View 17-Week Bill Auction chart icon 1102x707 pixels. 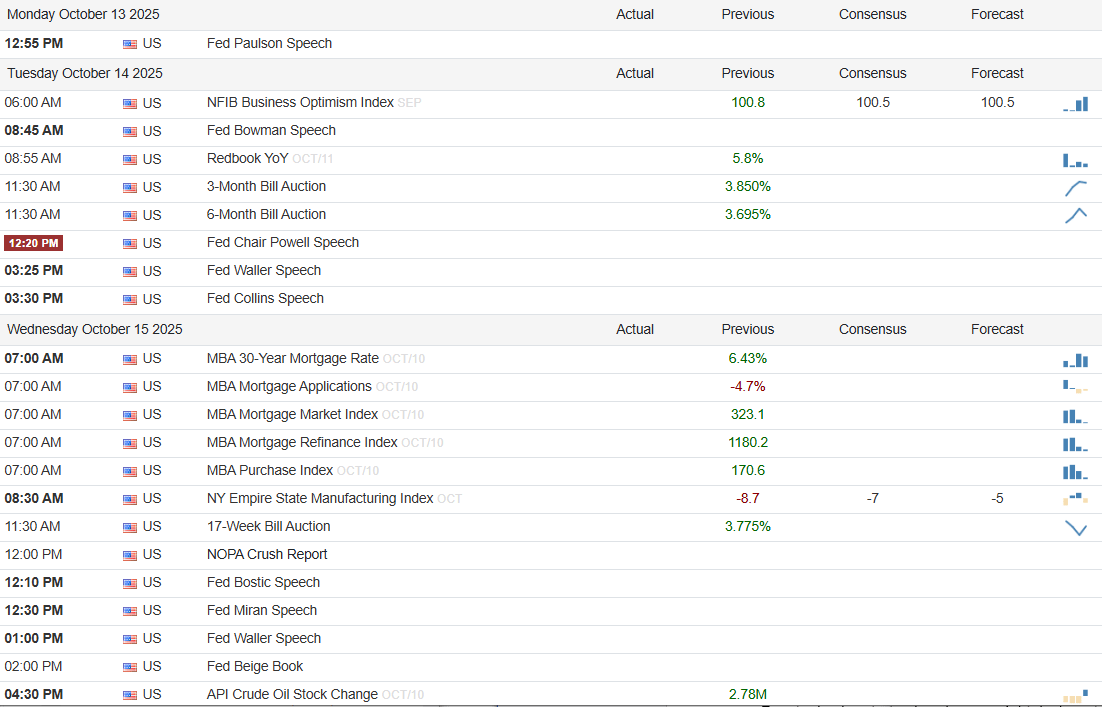tap(1076, 528)
